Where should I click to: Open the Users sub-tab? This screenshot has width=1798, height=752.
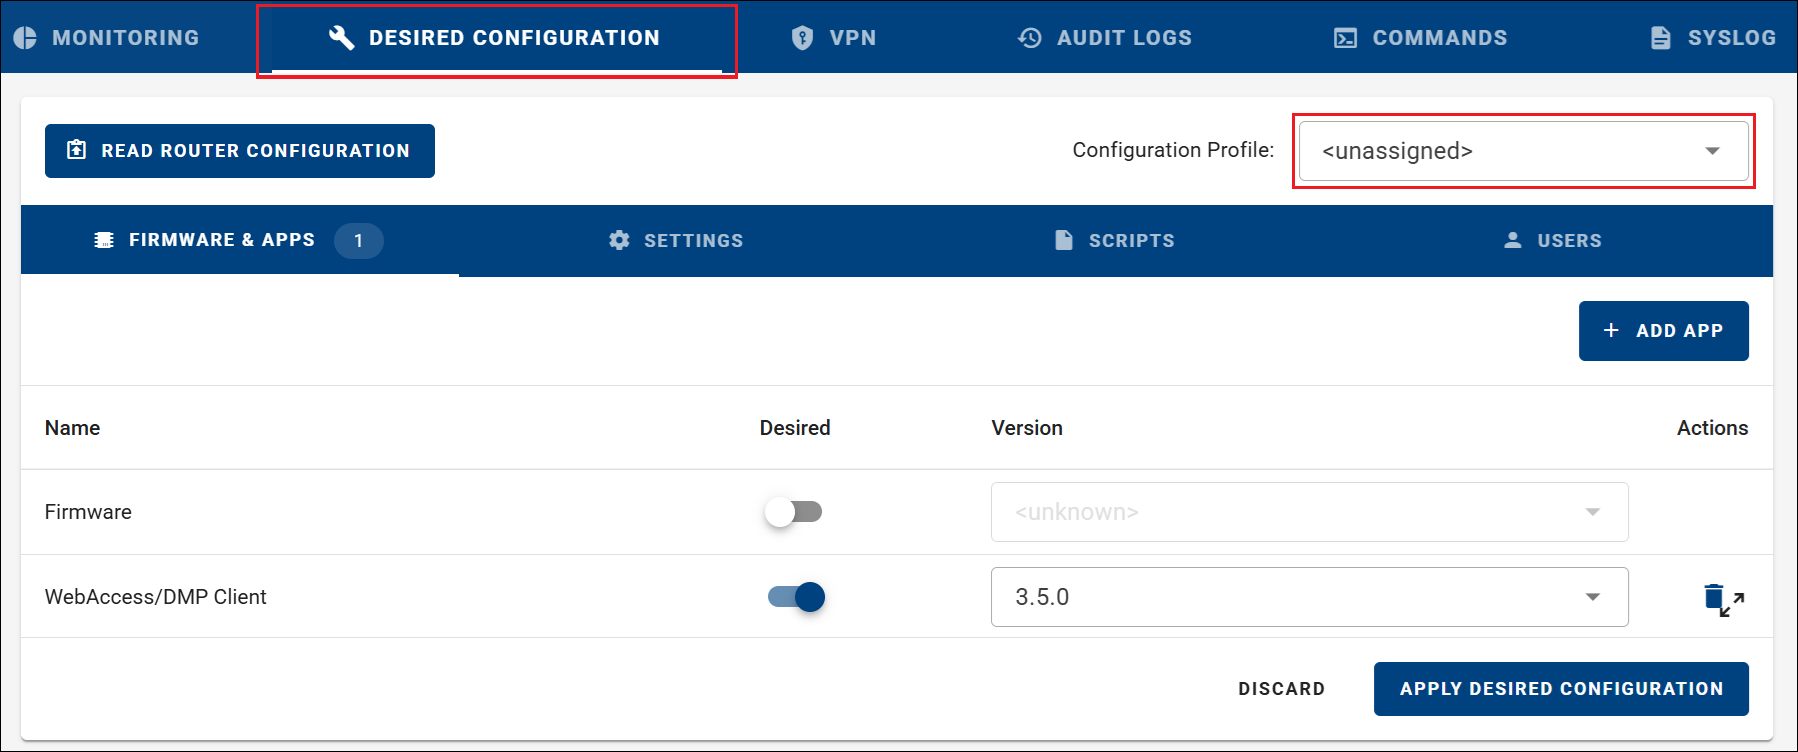point(1553,240)
